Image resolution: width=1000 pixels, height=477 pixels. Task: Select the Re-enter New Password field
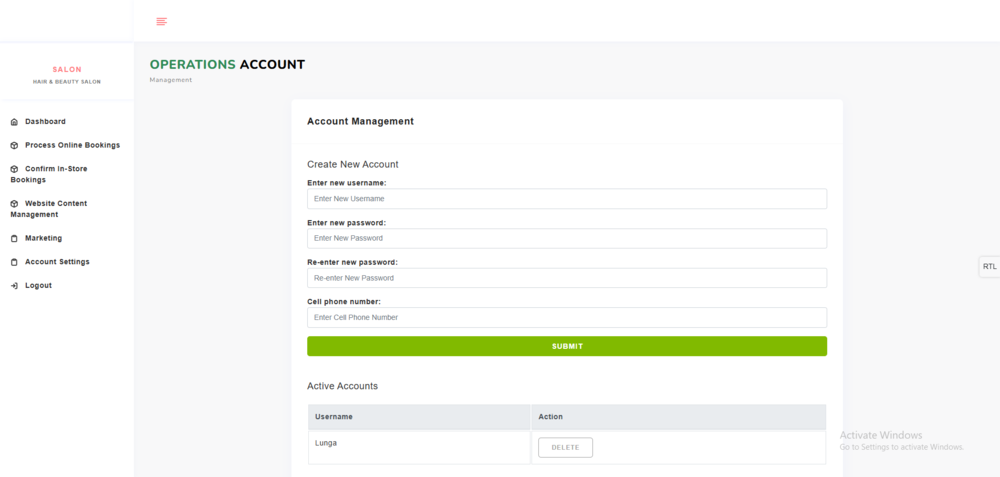(x=566, y=278)
